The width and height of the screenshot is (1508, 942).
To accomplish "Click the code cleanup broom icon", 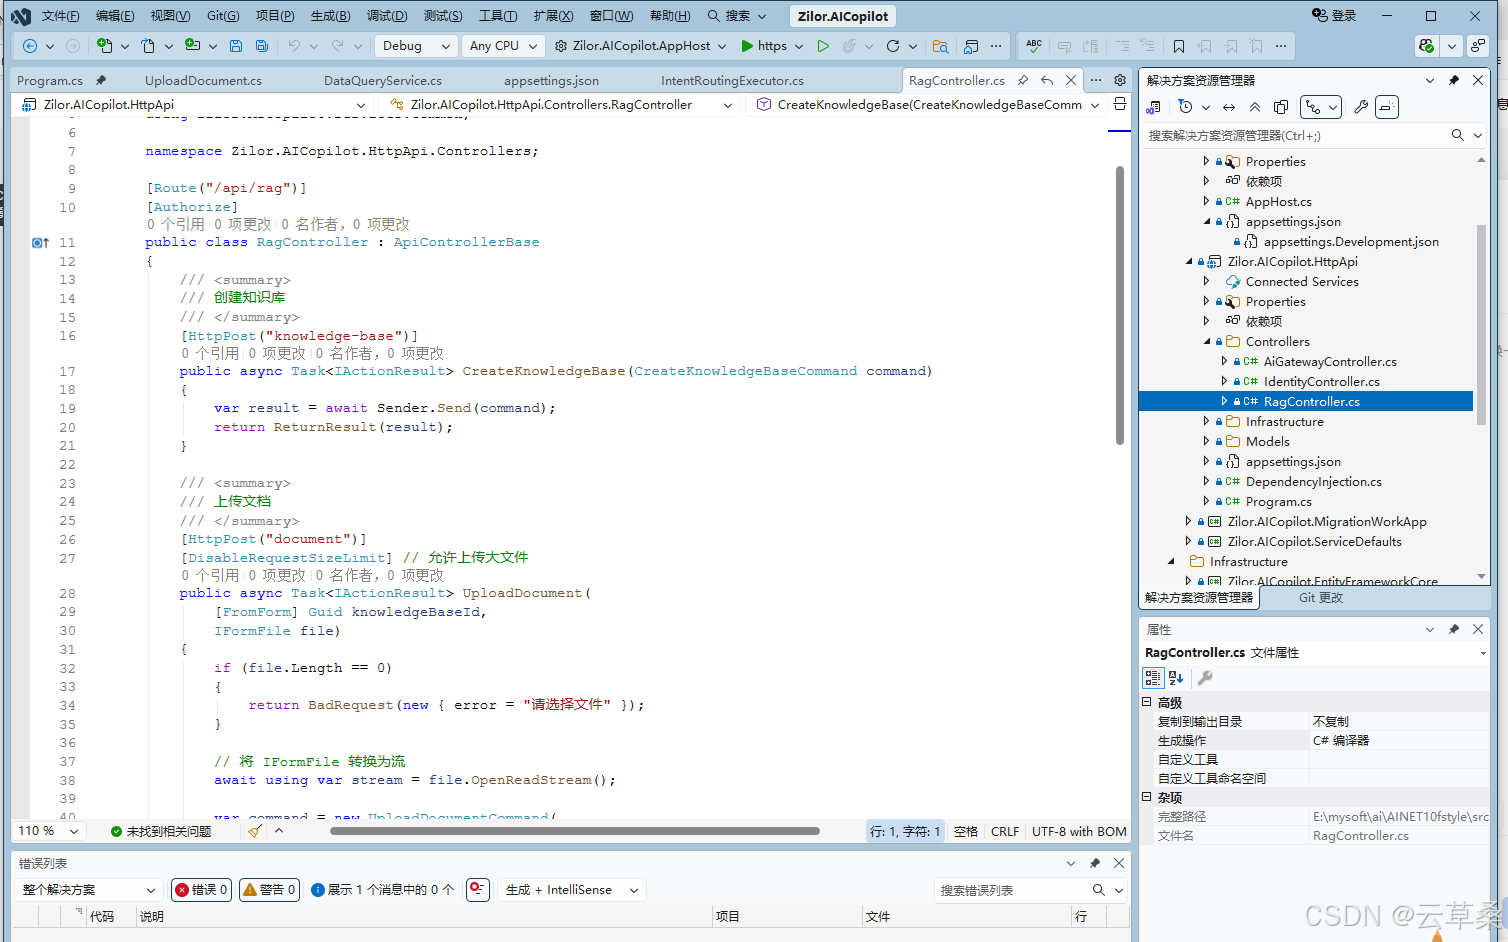I will click(255, 831).
